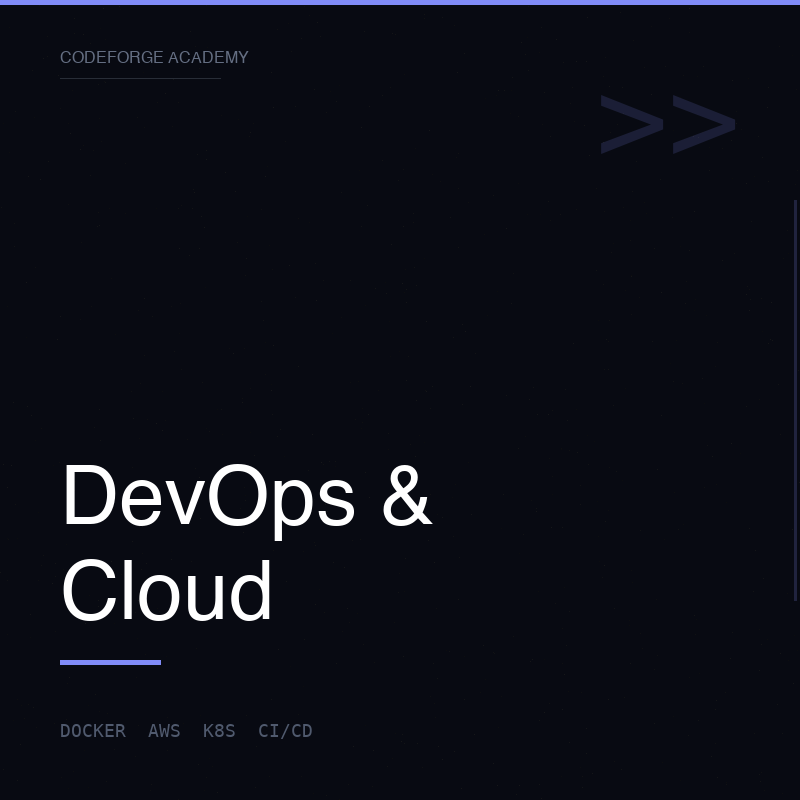Click the double chevron >> symbol
800x800 pixels.
[x=667, y=125]
